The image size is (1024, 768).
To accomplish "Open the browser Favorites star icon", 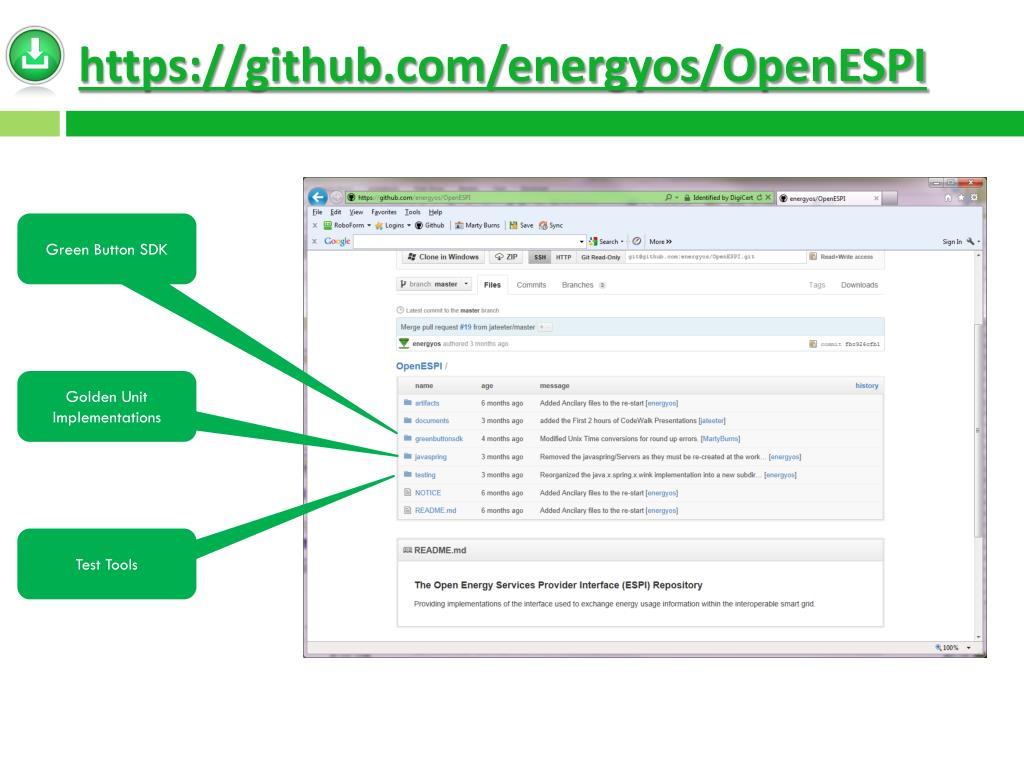I will tap(961, 197).
